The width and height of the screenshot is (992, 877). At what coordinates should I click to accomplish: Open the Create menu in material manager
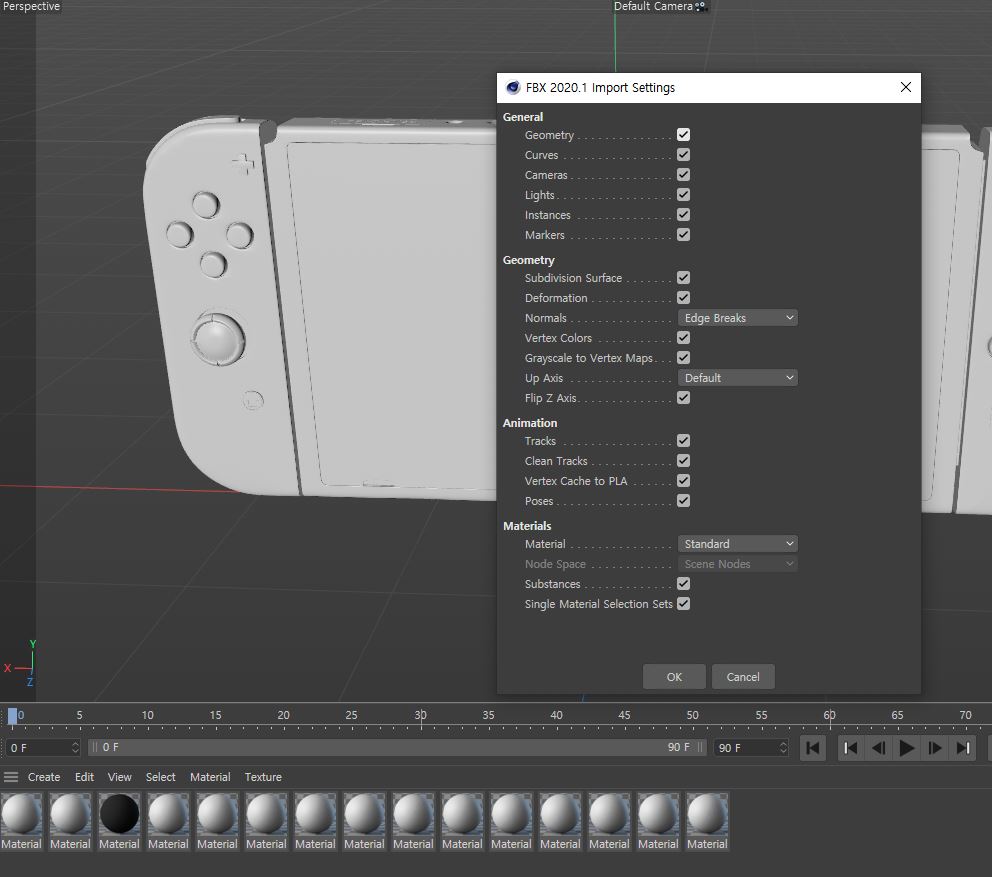tap(44, 777)
